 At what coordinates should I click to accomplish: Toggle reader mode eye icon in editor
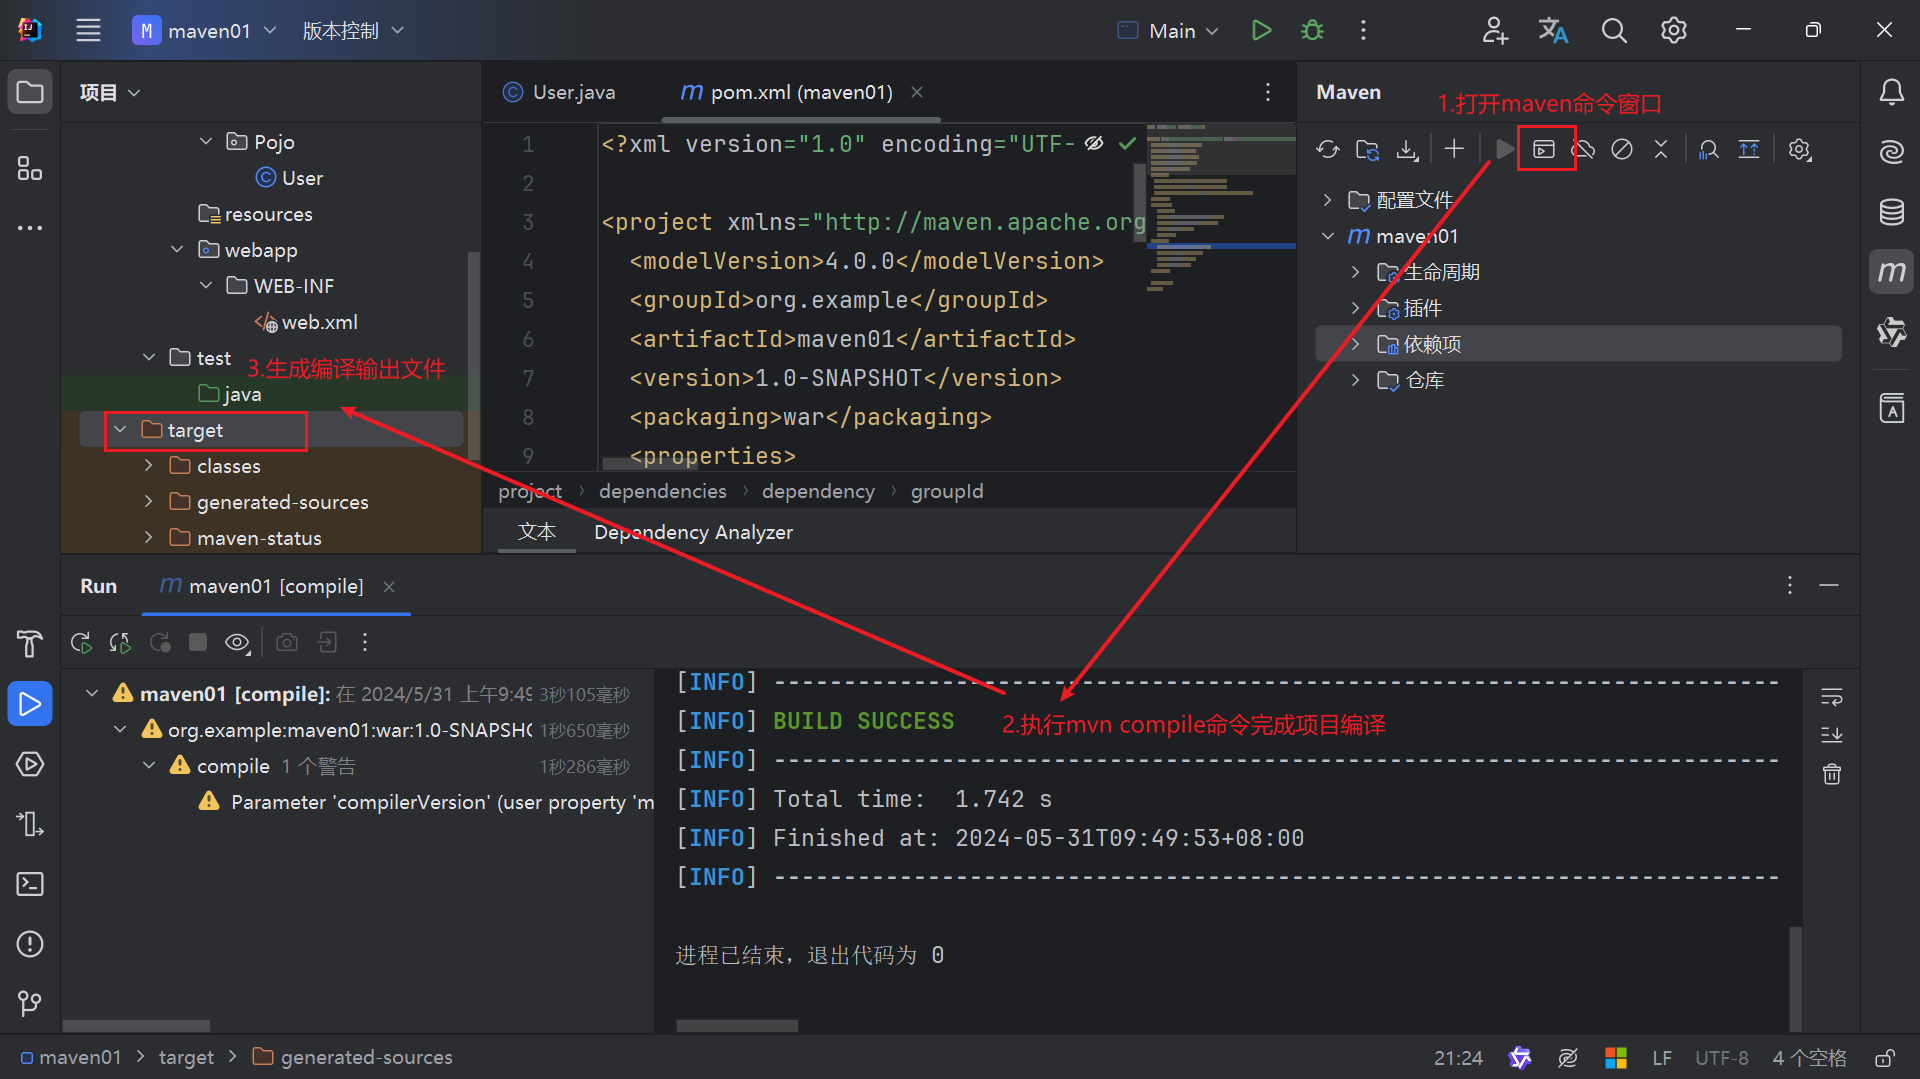click(1094, 144)
